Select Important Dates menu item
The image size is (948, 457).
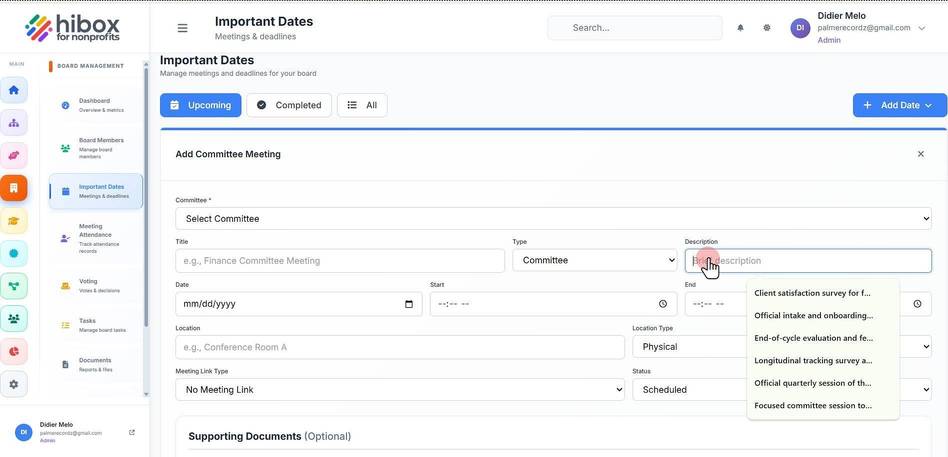[x=96, y=191]
